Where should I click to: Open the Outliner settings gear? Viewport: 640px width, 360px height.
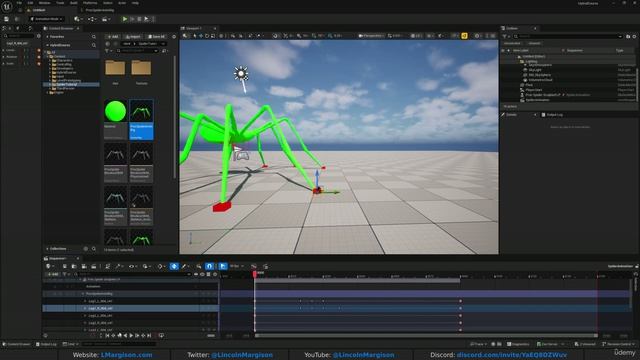point(634,36)
